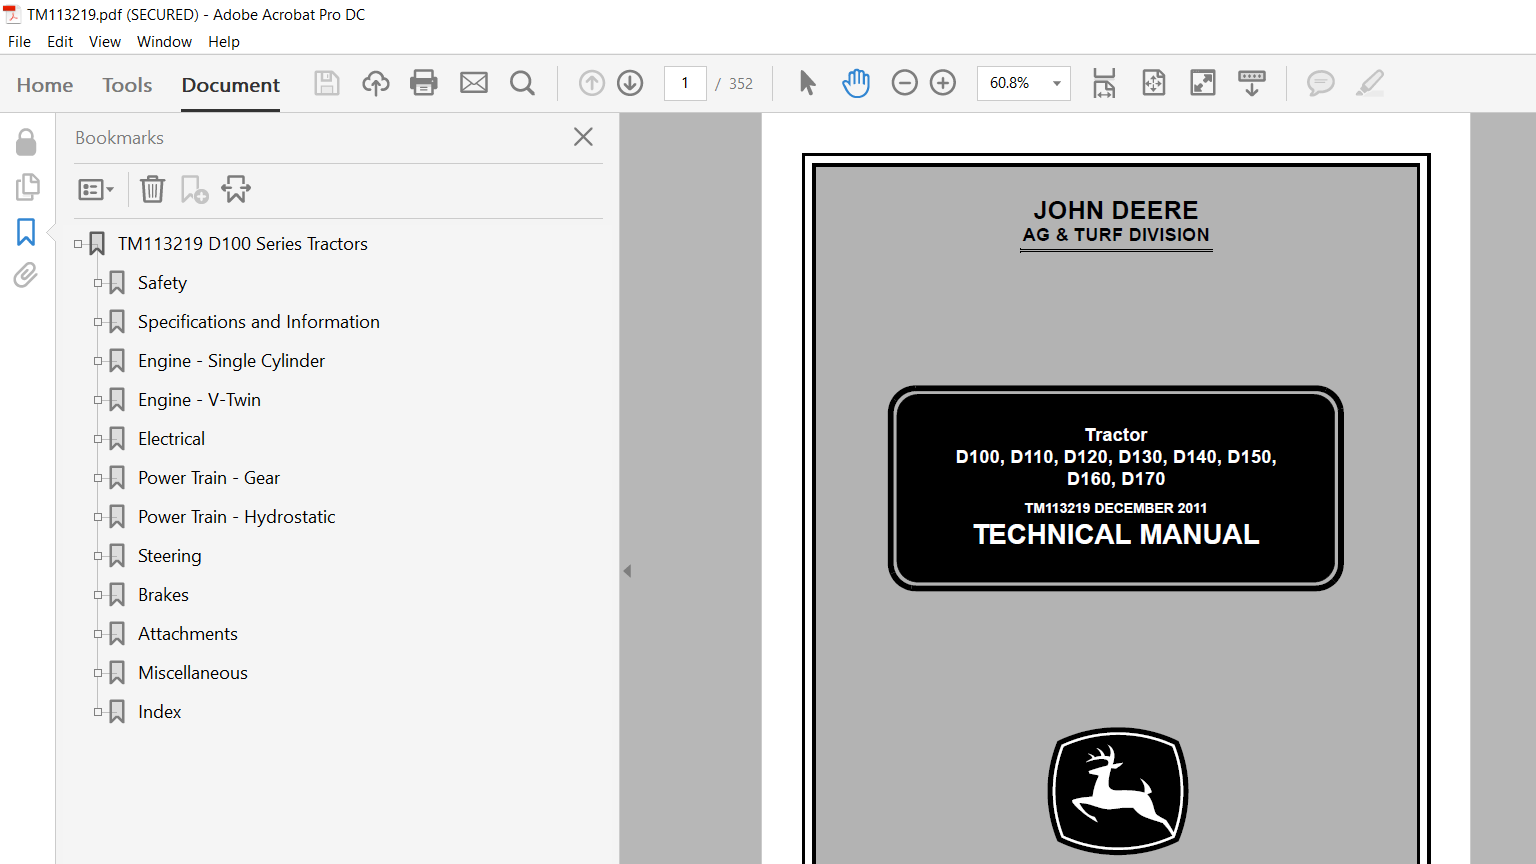Screen dimensions: 1536x864
Task: Delete selected bookmark with trash icon
Action: (x=152, y=189)
